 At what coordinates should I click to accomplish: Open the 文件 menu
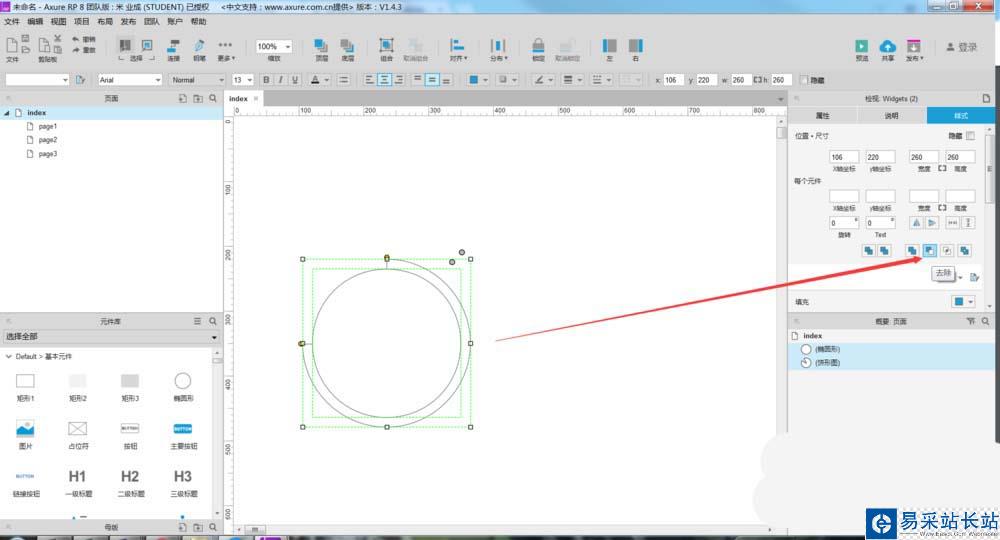click(11, 21)
